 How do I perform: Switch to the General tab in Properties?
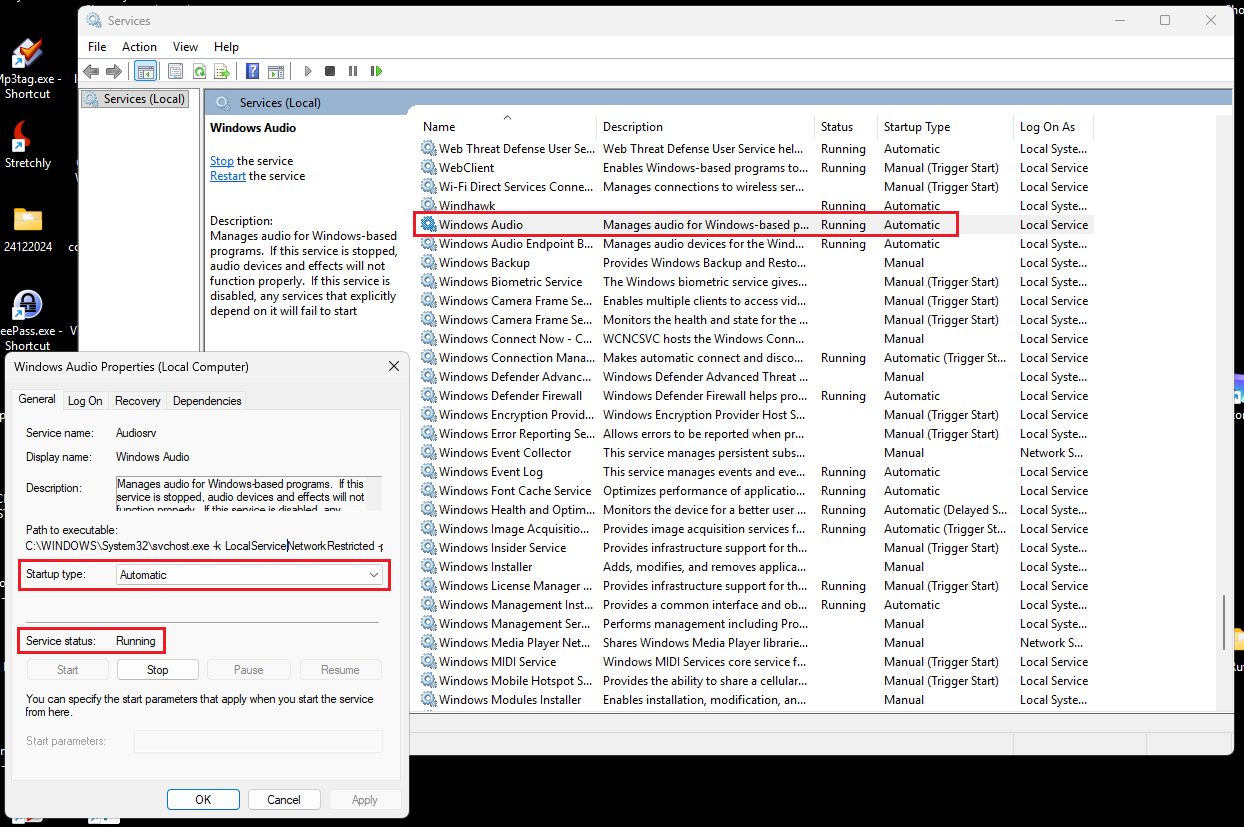(x=37, y=399)
